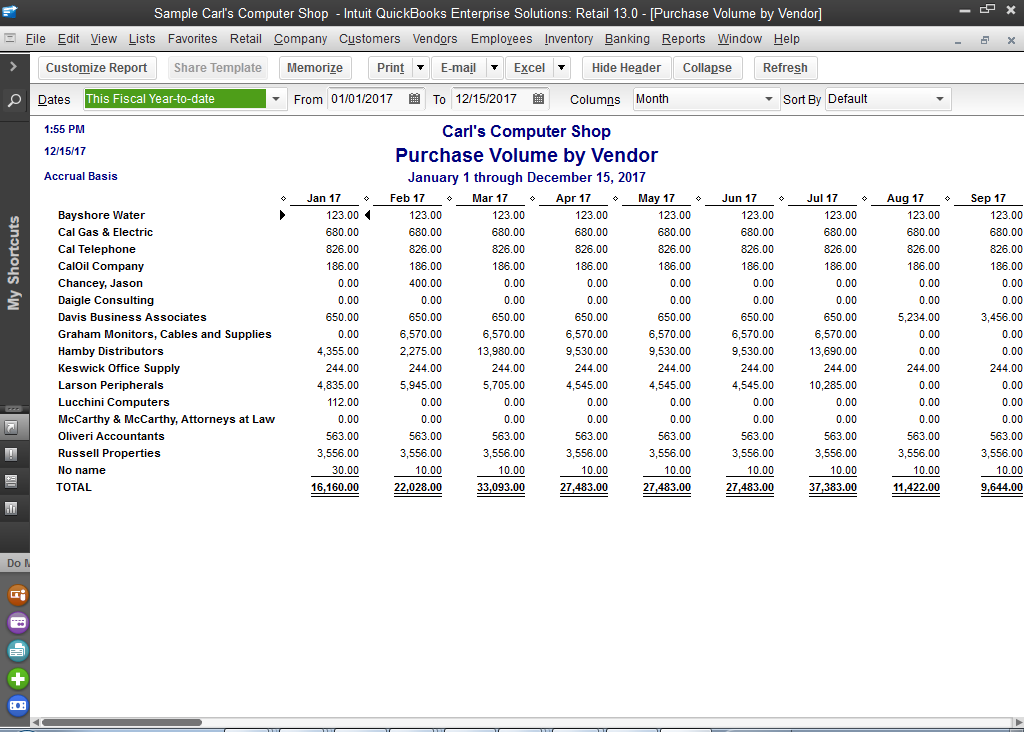Image resolution: width=1024 pixels, height=732 pixels.
Task: Click the From date field 01/01/2017
Action: tap(367, 99)
